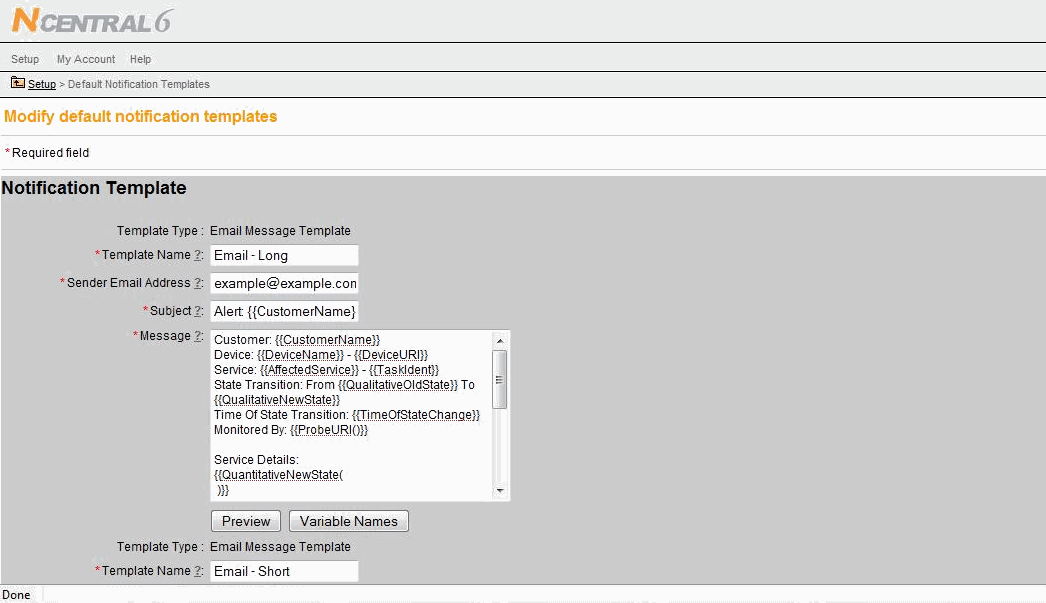Click inside the Subject field
This screenshot has height=603, width=1046.
[x=283, y=311]
